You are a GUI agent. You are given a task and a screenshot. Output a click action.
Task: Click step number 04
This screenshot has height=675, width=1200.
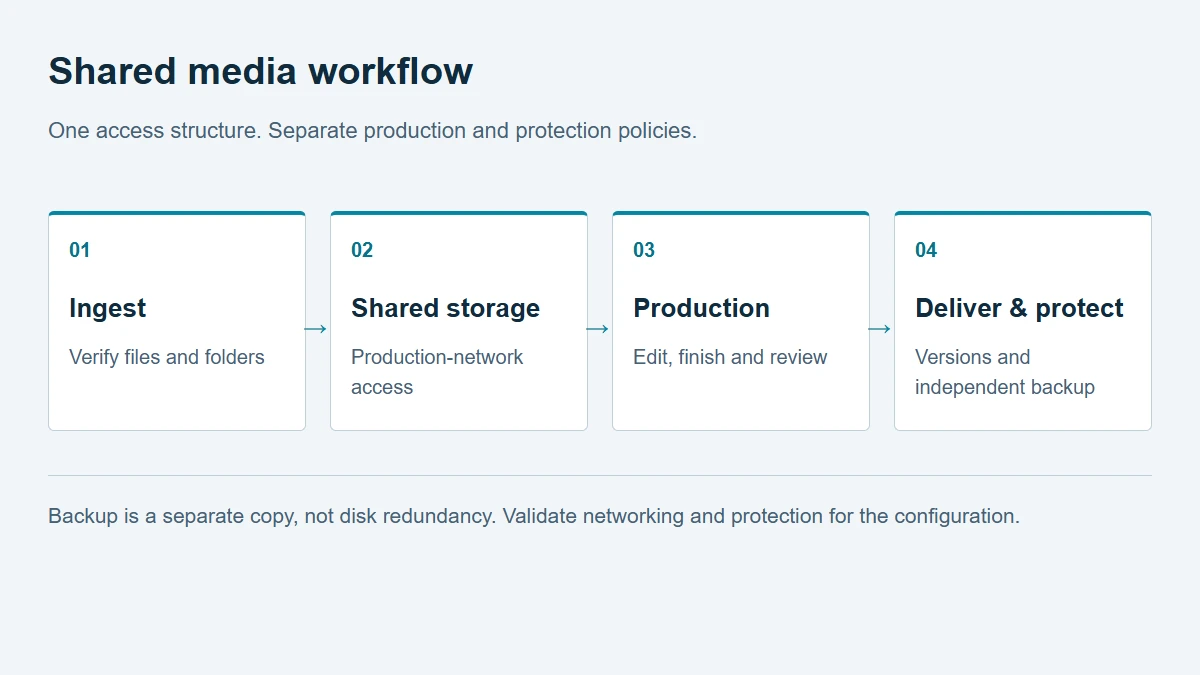pyautogui.click(x=926, y=250)
